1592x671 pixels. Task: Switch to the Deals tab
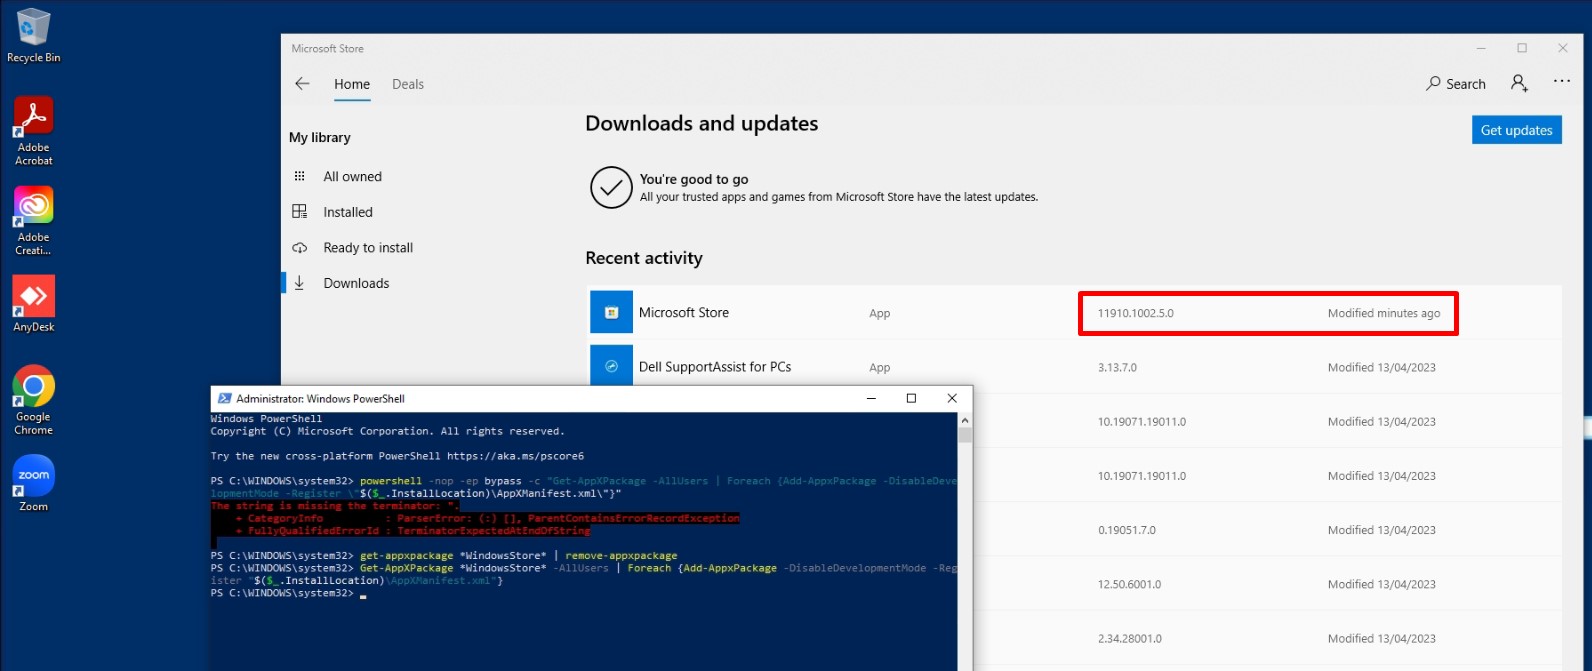408,84
